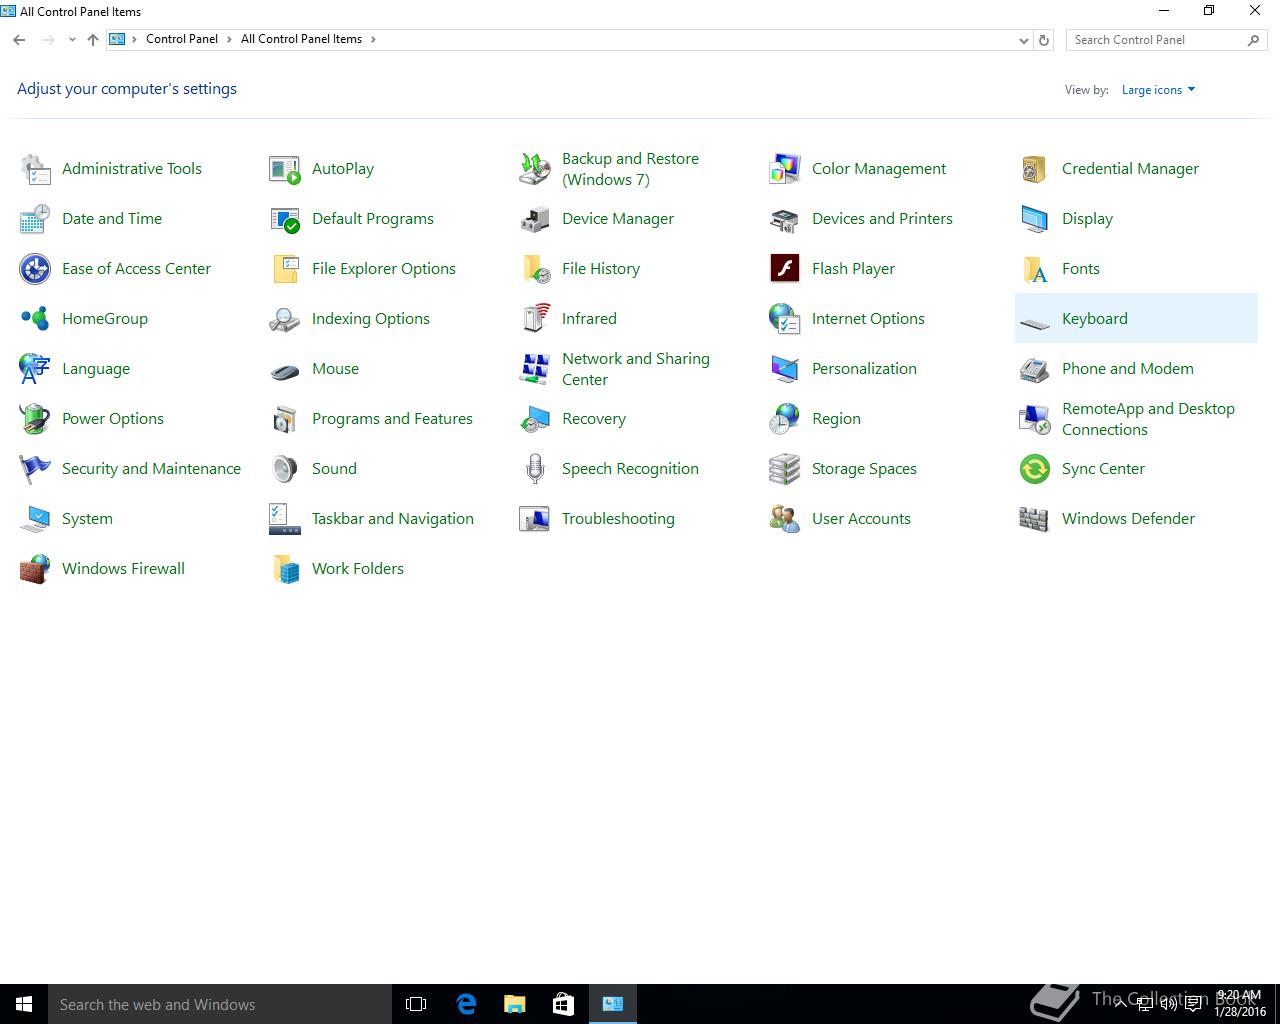Click the System link text
This screenshot has height=1024, width=1280.
[87, 519]
